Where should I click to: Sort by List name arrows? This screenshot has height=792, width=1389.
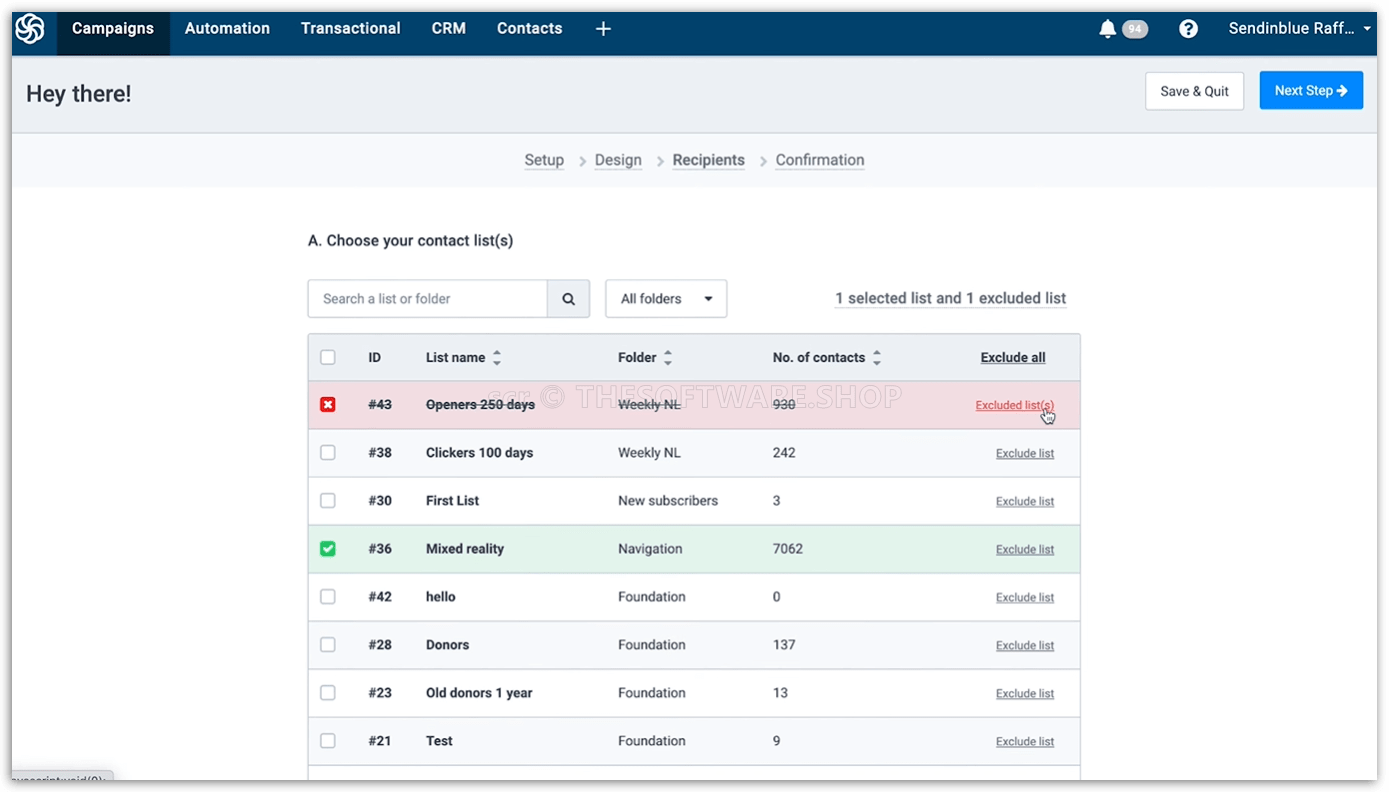[497, 358]
